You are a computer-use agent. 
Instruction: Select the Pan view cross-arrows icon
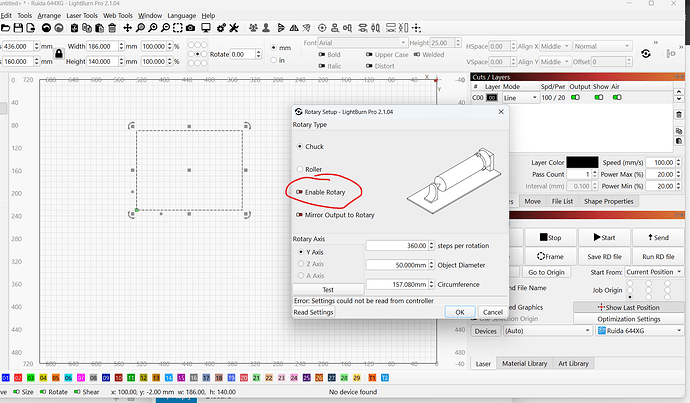(x=127, y=28)
